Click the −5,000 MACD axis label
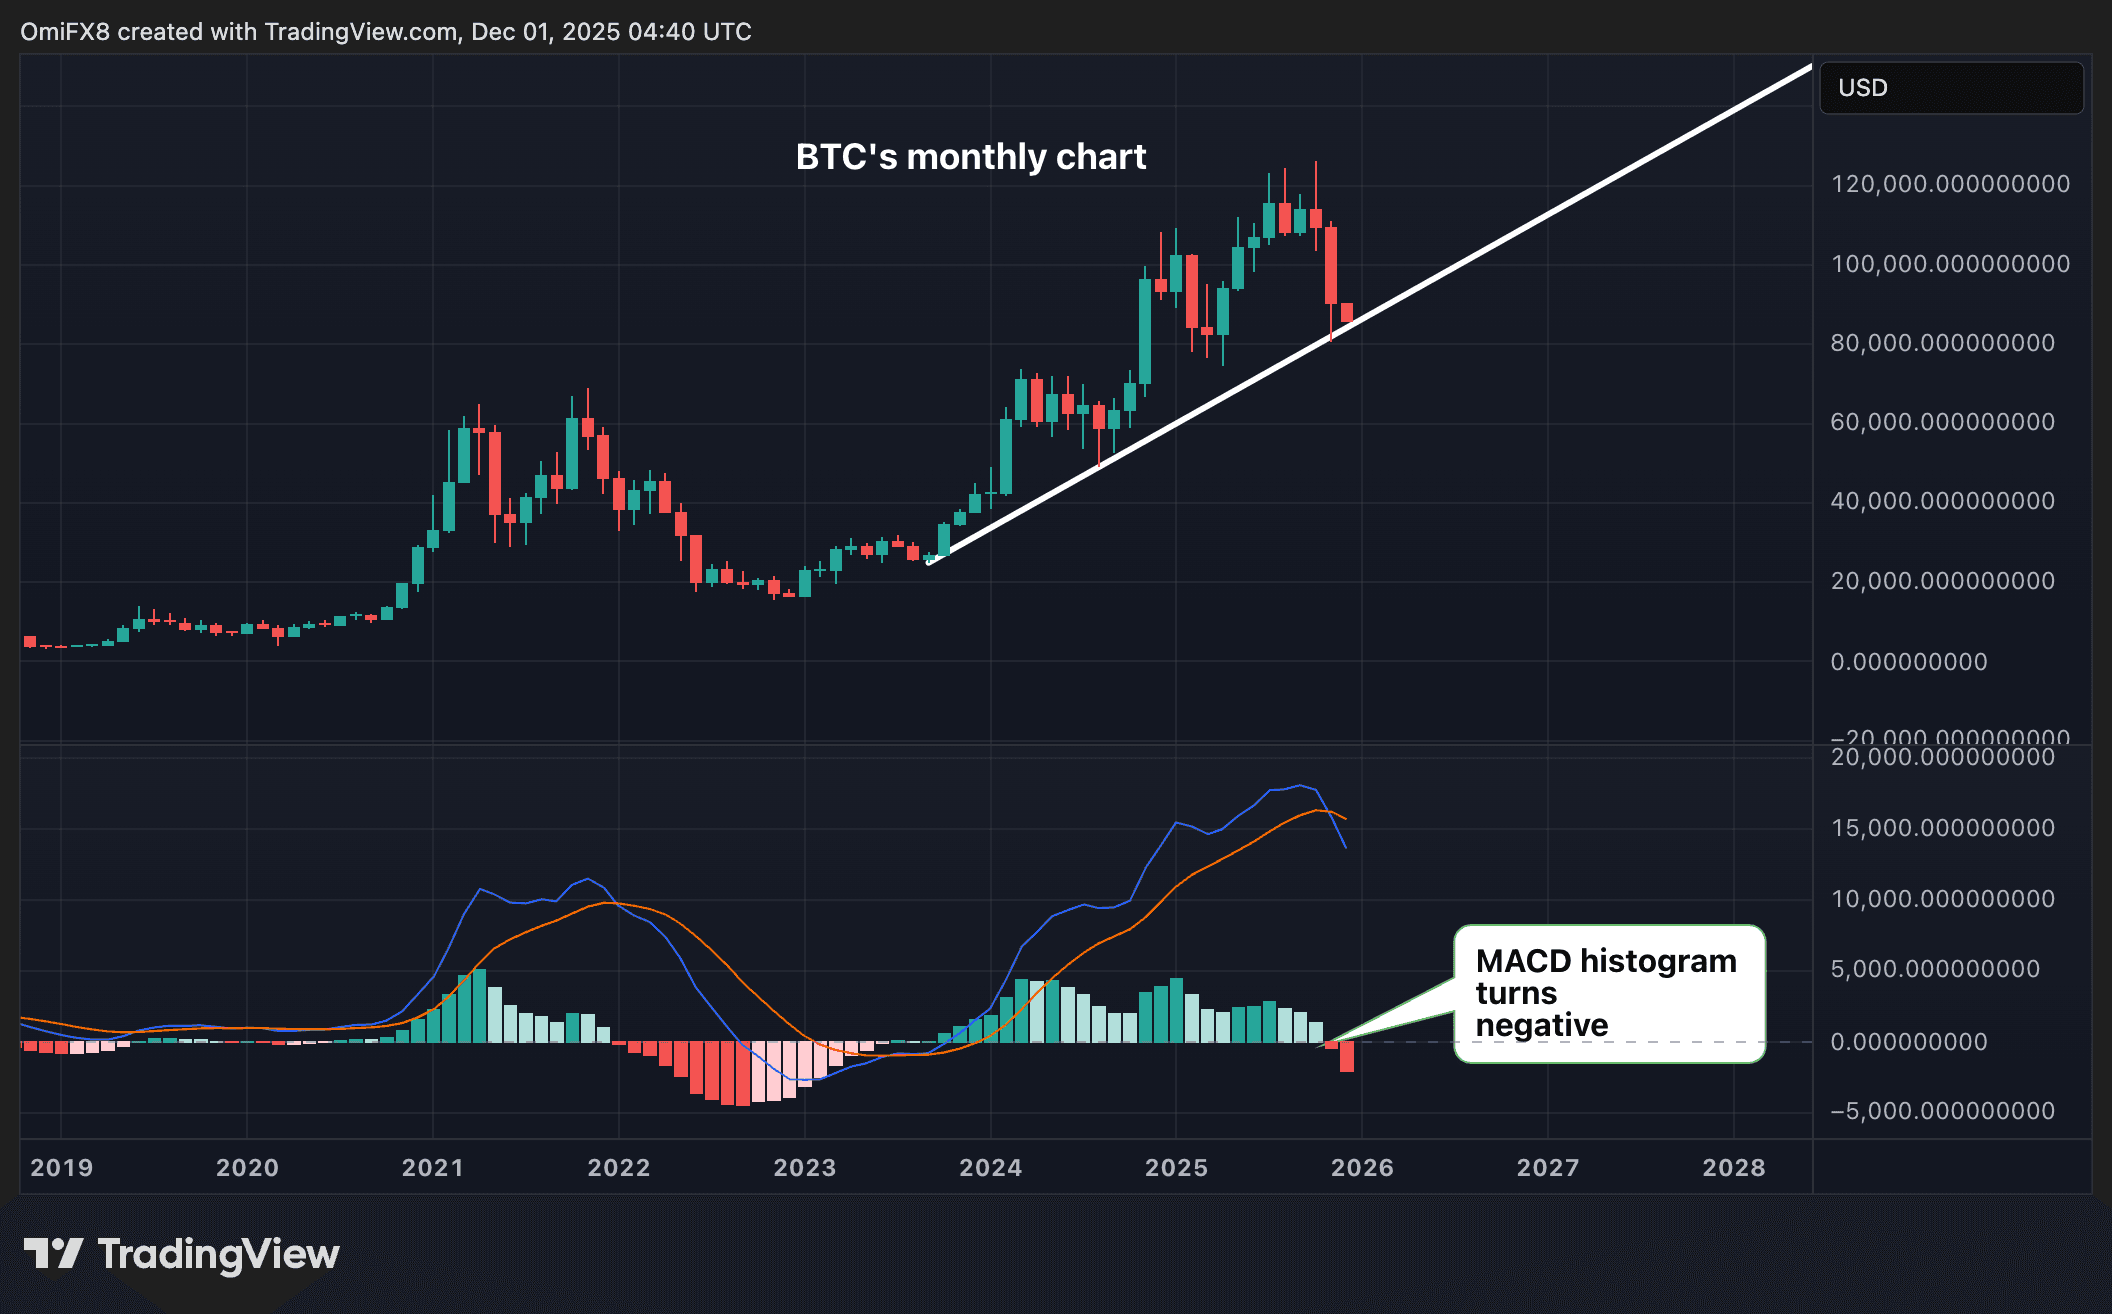 pyautogui.click(x=1942, y=1111)
